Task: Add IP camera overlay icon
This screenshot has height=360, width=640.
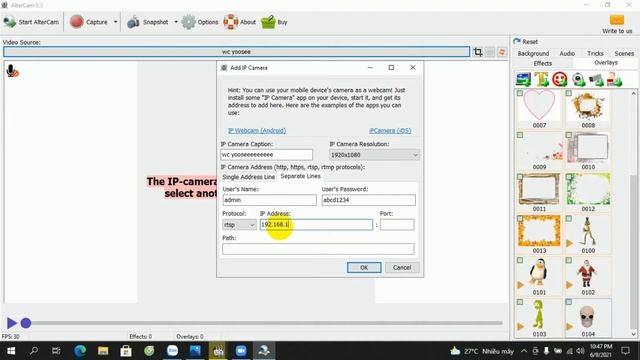Action: (x=596, y=79)
